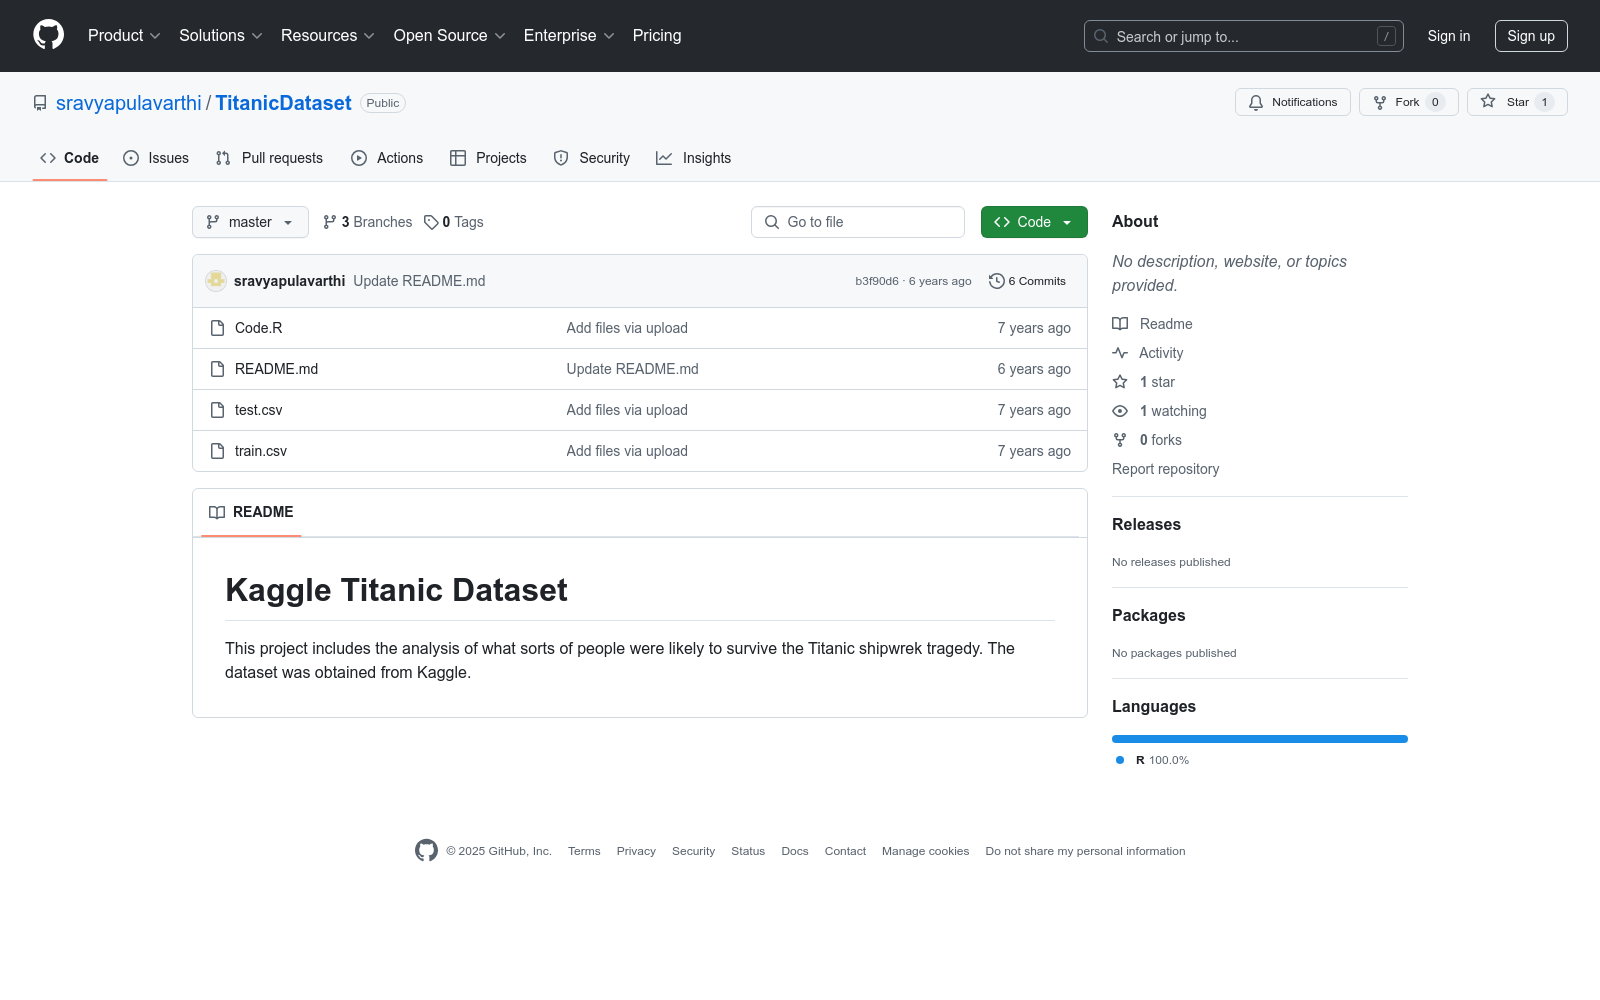Screen dimensions: 1600x1000
Task: Click the star icon in Star button
Action: click(1488, 102)
